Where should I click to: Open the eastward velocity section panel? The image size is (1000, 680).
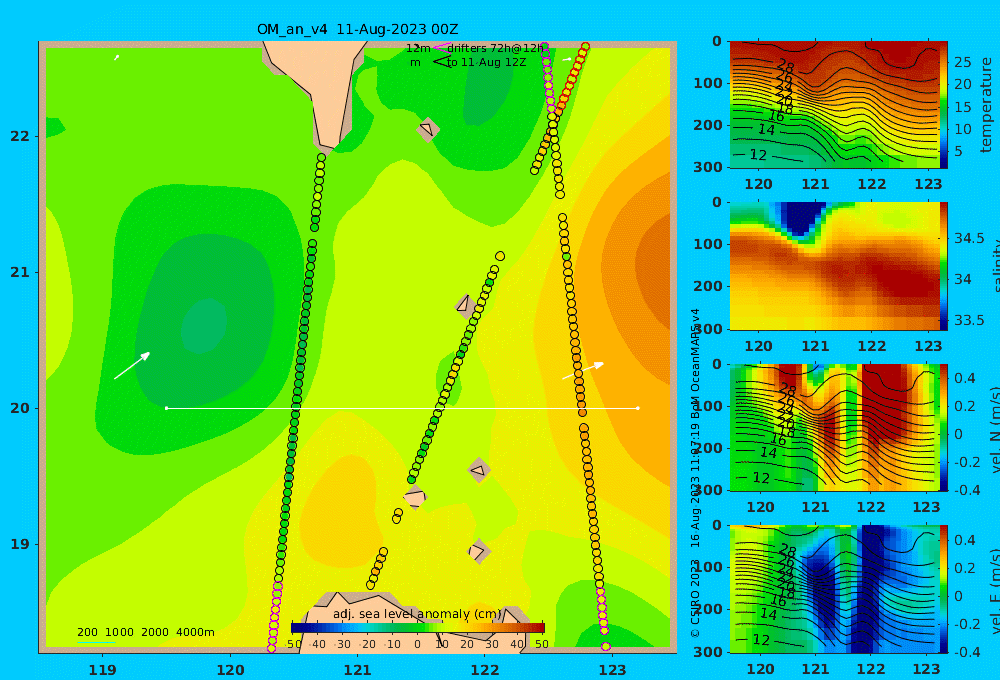tap(834, 589)
